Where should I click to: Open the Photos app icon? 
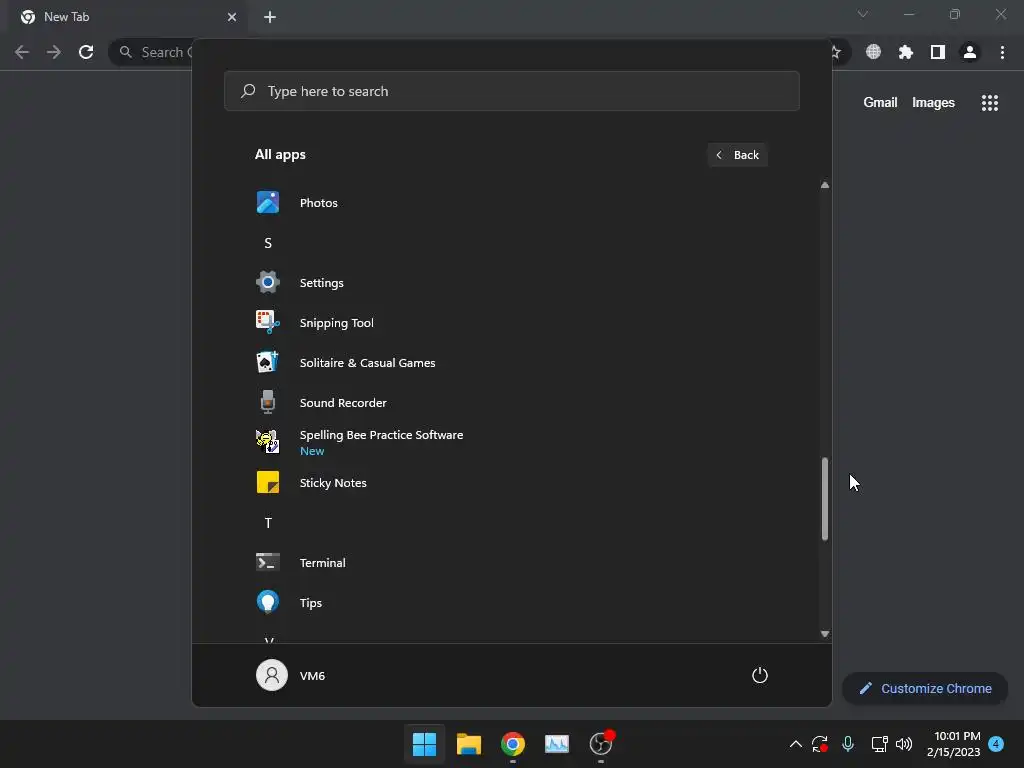pos(268,202)
